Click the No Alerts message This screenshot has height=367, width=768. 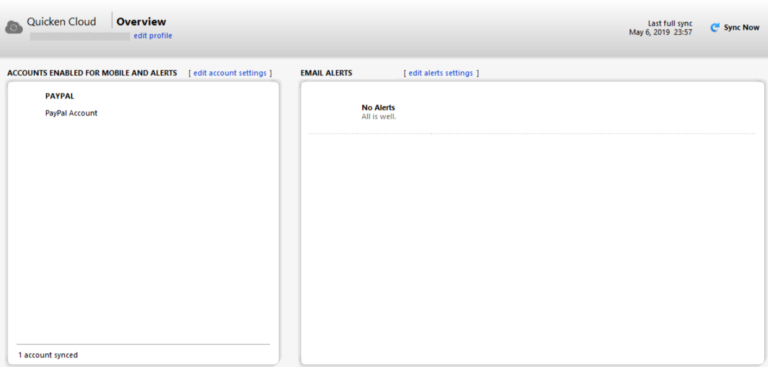(x=378, y=107)
